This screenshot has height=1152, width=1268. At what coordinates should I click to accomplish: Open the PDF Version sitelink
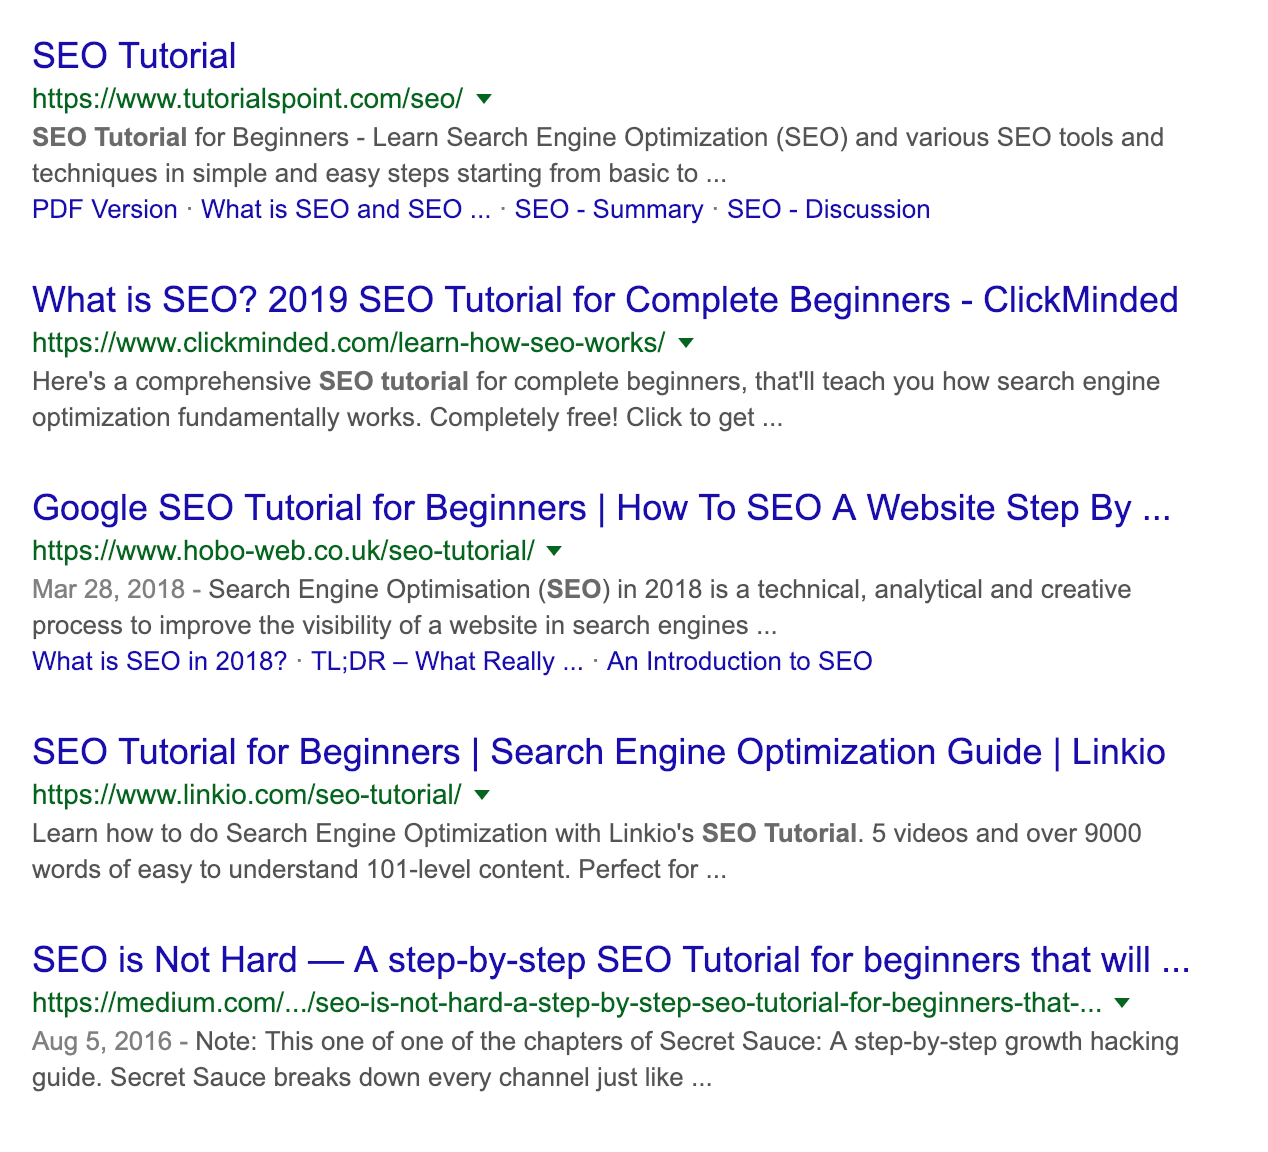pos(104,209)
